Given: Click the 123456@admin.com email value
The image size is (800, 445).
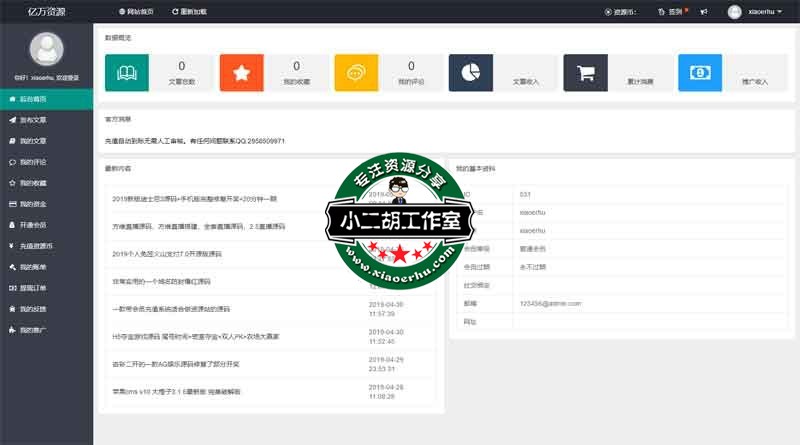Looking at the screenshot, I should pyautogui.click(x=550, y=303).
